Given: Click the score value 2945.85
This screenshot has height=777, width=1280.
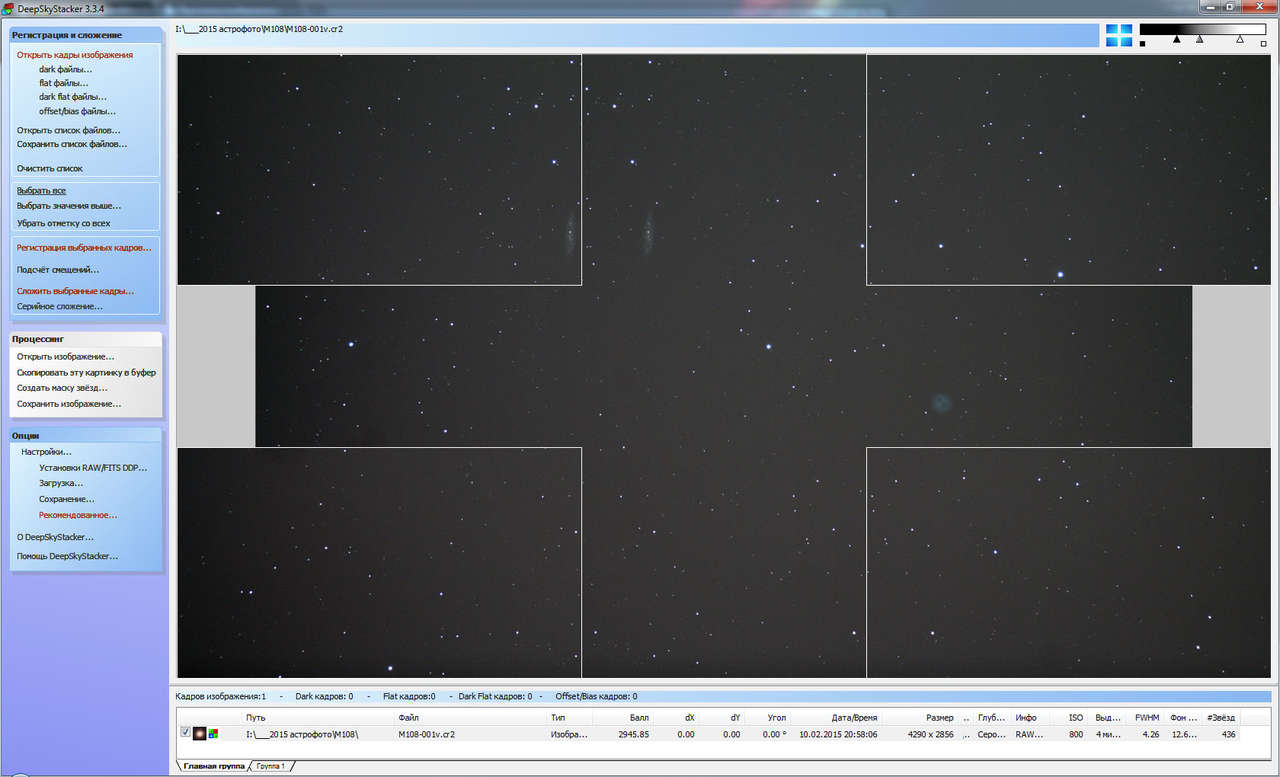Looking at the screenshot, I should [633, 734].
